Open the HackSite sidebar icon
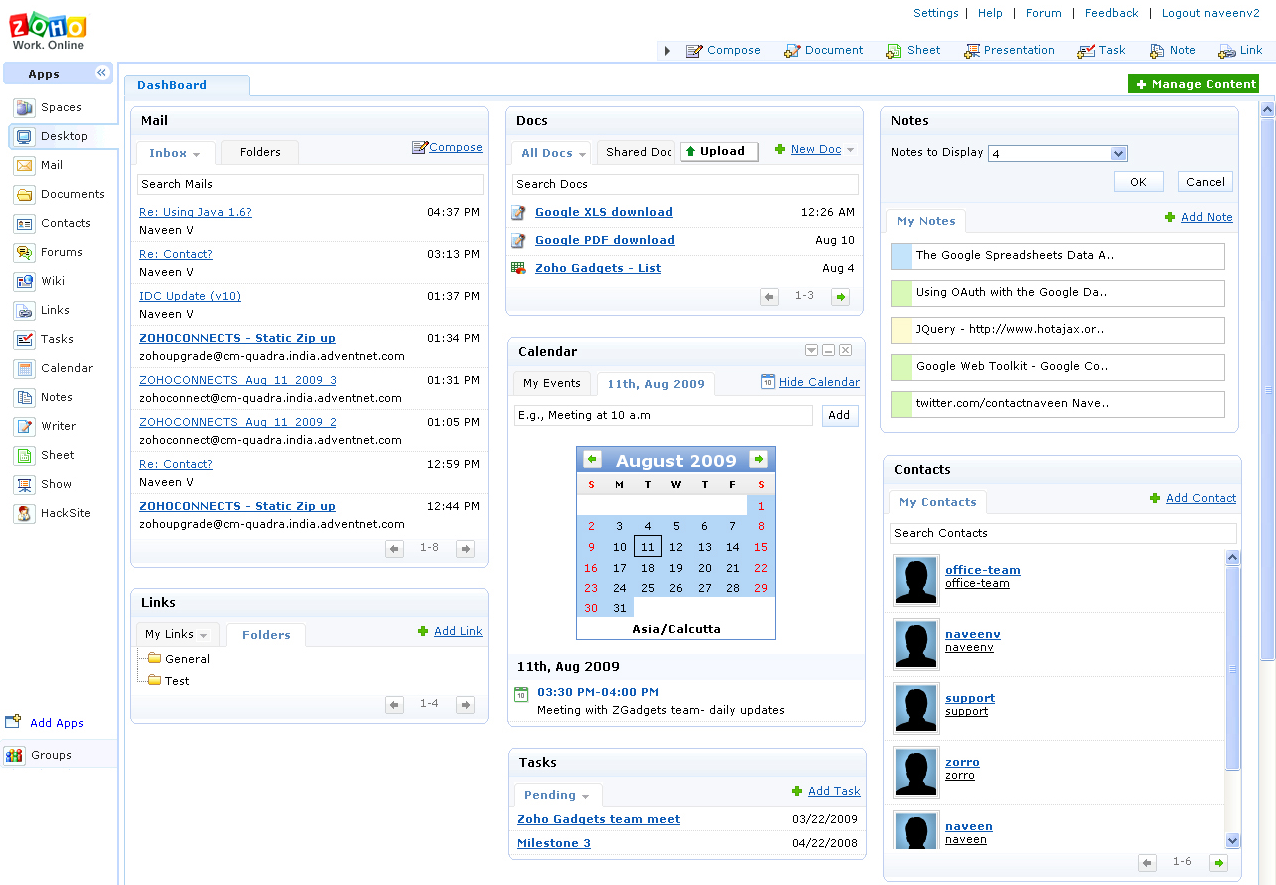The image size is (1276, 885). tap(25, 513)
